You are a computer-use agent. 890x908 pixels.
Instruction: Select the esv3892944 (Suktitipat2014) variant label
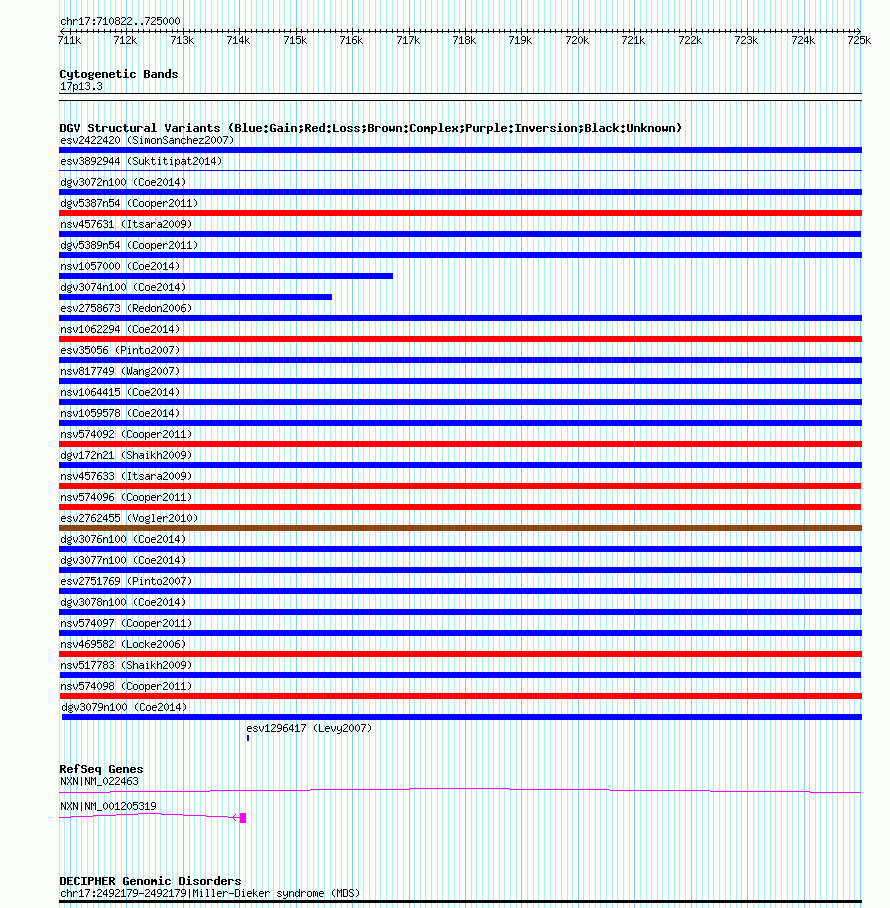[x=141, y=162]
